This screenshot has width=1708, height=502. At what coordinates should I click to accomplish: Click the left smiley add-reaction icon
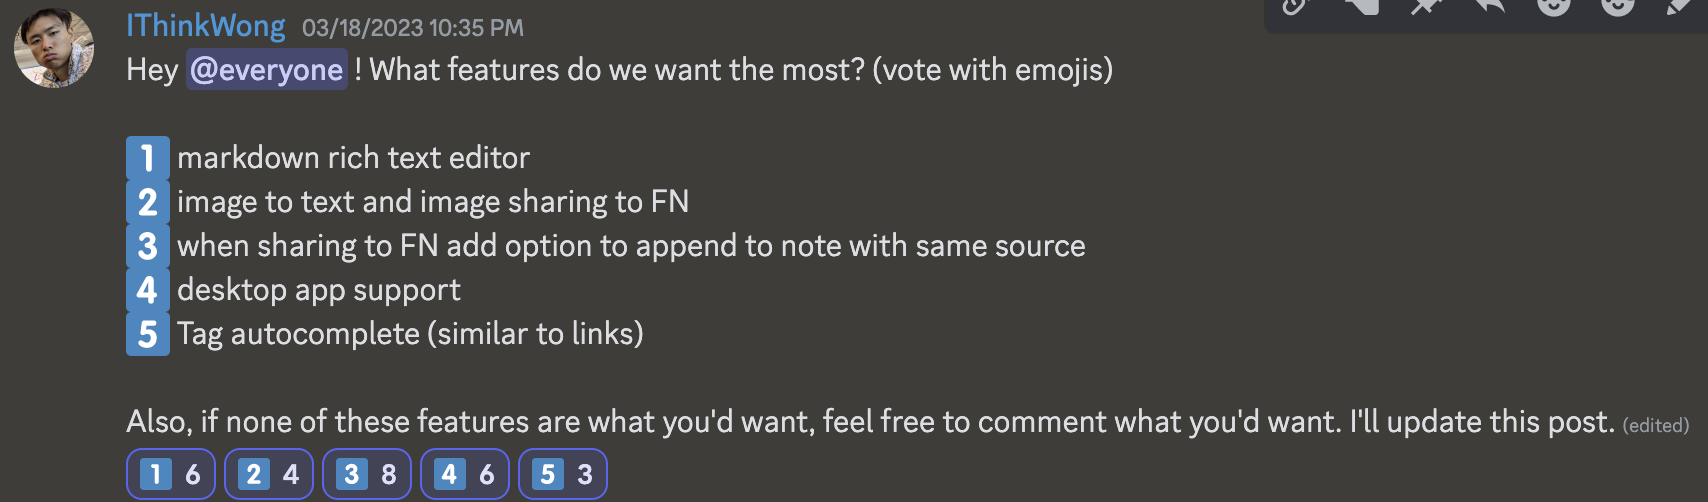(x=1553, y=6)
